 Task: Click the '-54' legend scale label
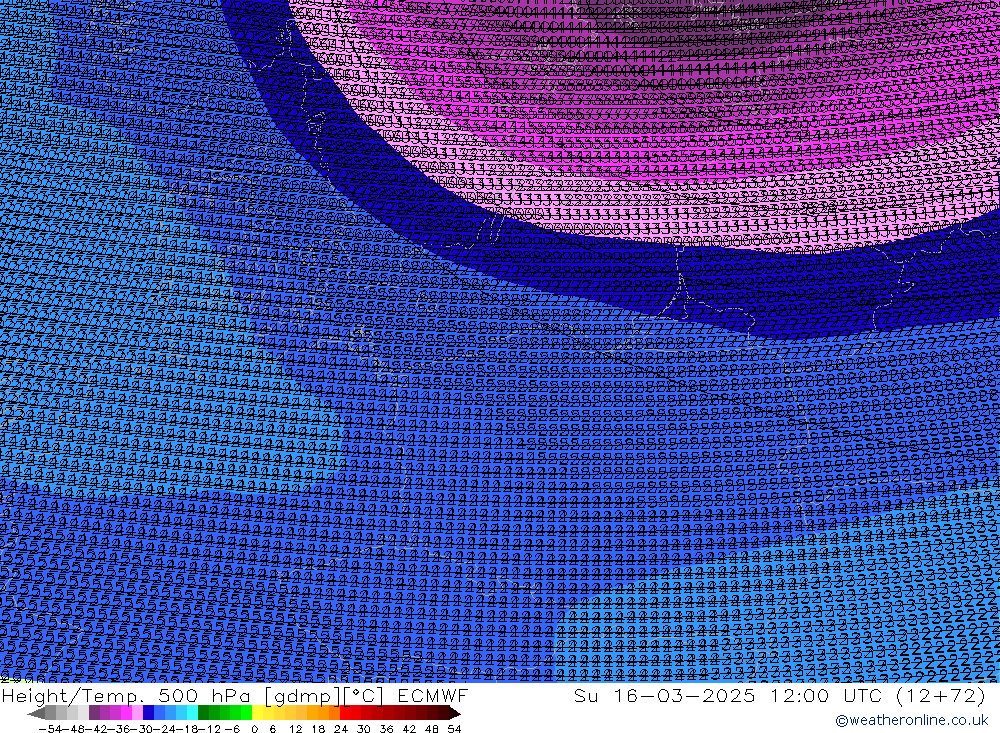pos(51,729)
